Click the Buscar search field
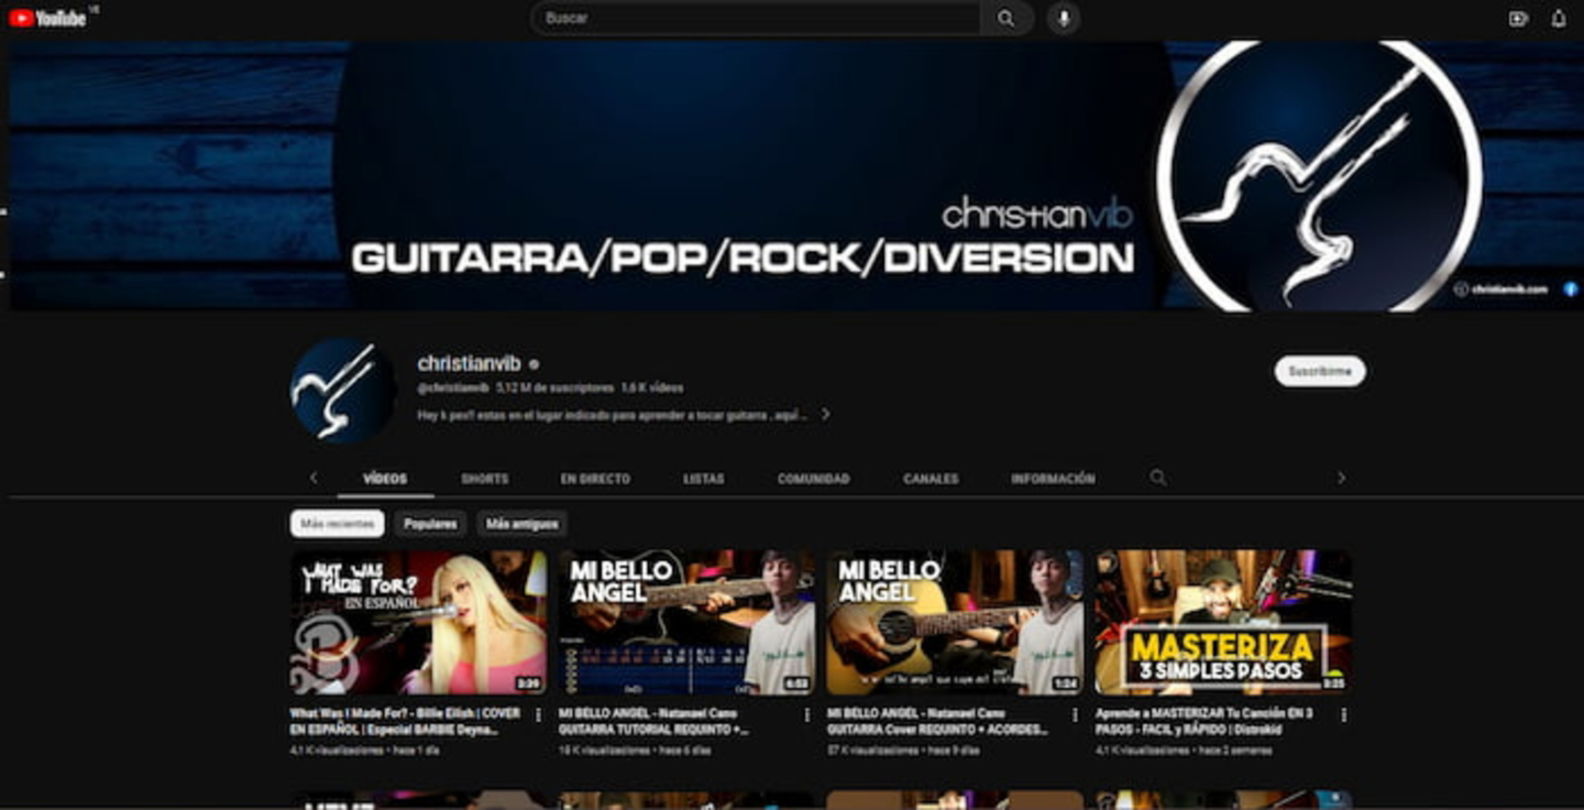This screenshot has width=1584, height=810. tap(756, 18)
